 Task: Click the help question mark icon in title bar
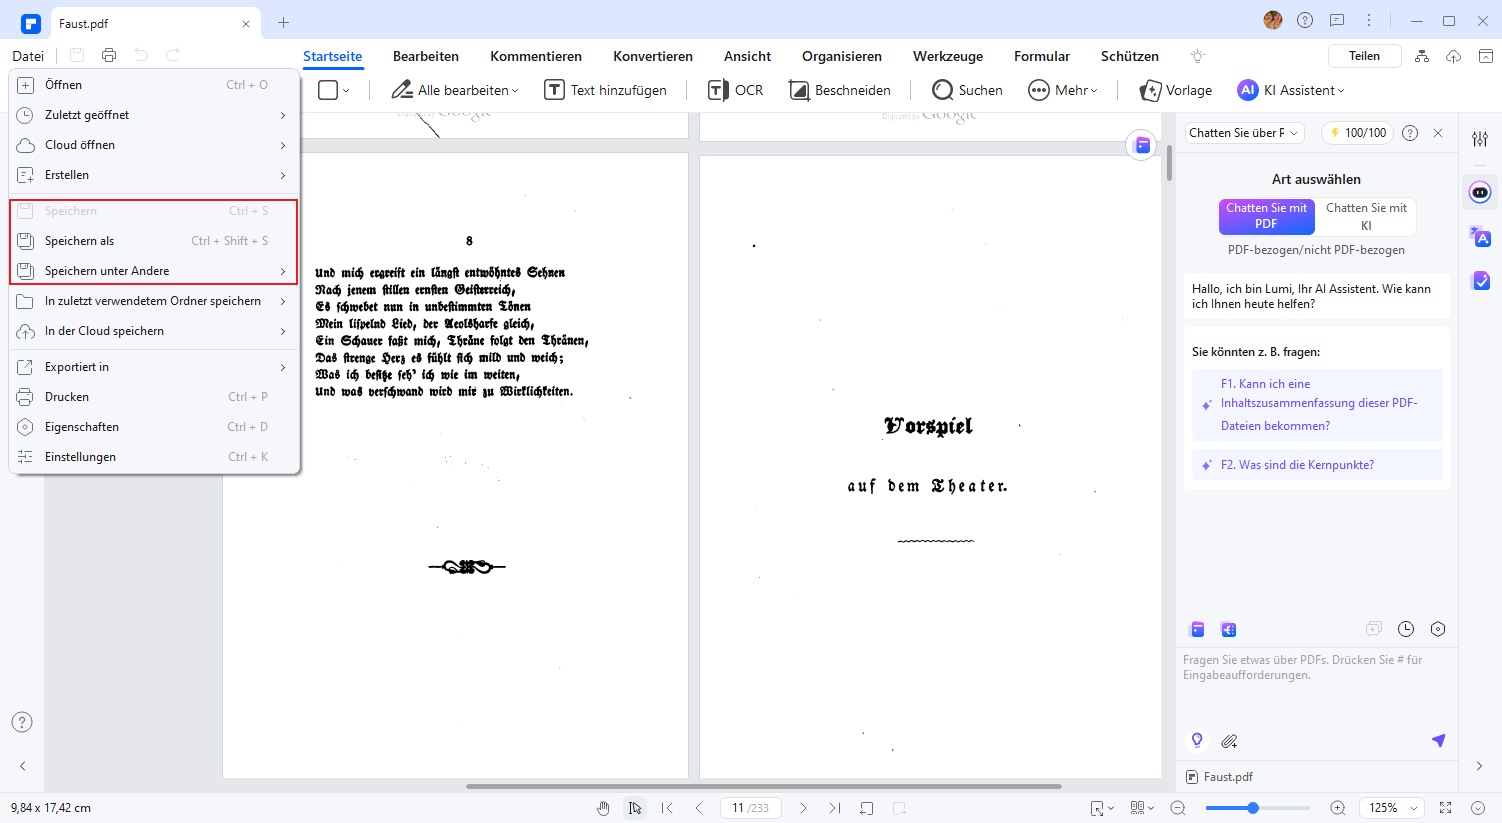(x=1305, y=20)
